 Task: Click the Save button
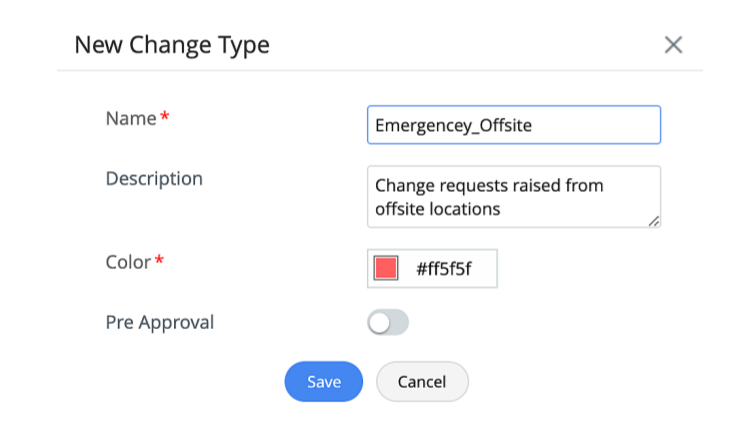coord(323,381)
